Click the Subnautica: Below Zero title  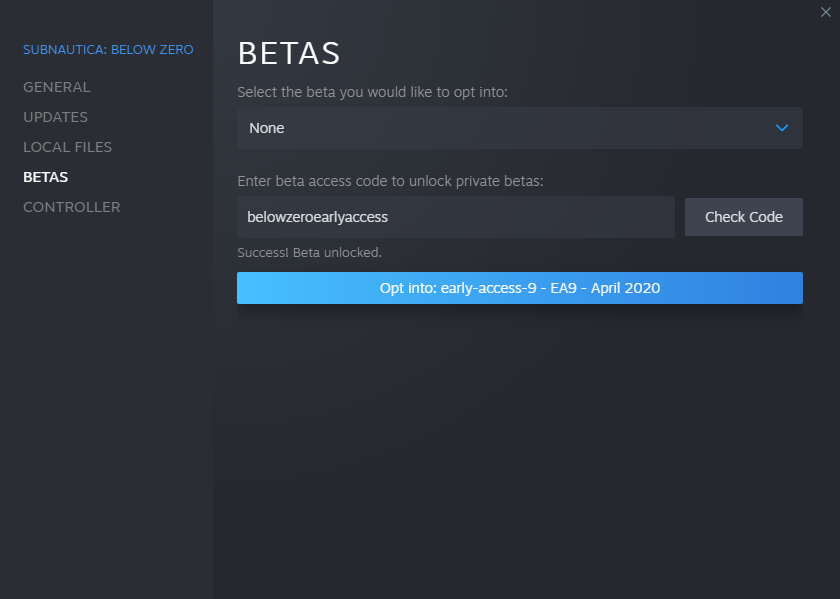coord(108,49)
